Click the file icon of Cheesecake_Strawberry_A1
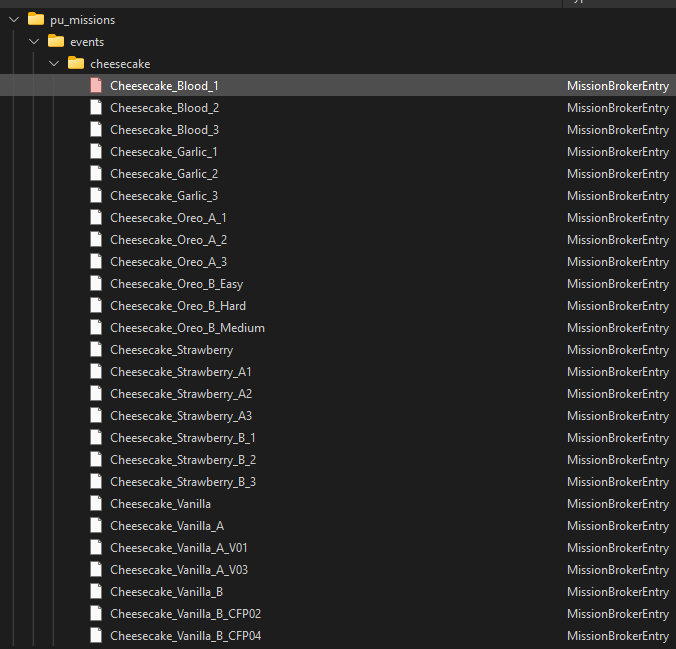The image size is (676, 649). coord(96,371)
